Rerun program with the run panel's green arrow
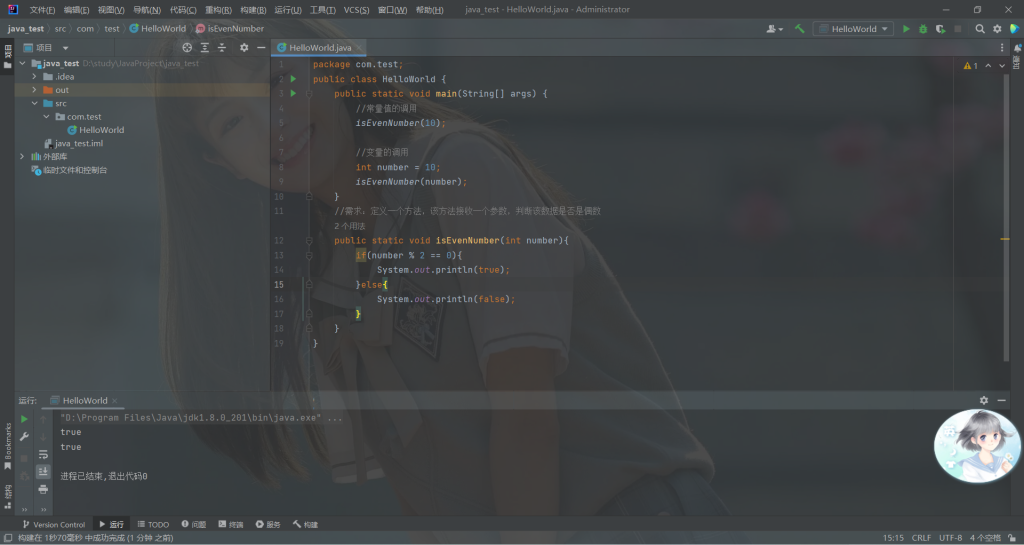The width and height of the screenshot is (1024, 545). point(25,419)
